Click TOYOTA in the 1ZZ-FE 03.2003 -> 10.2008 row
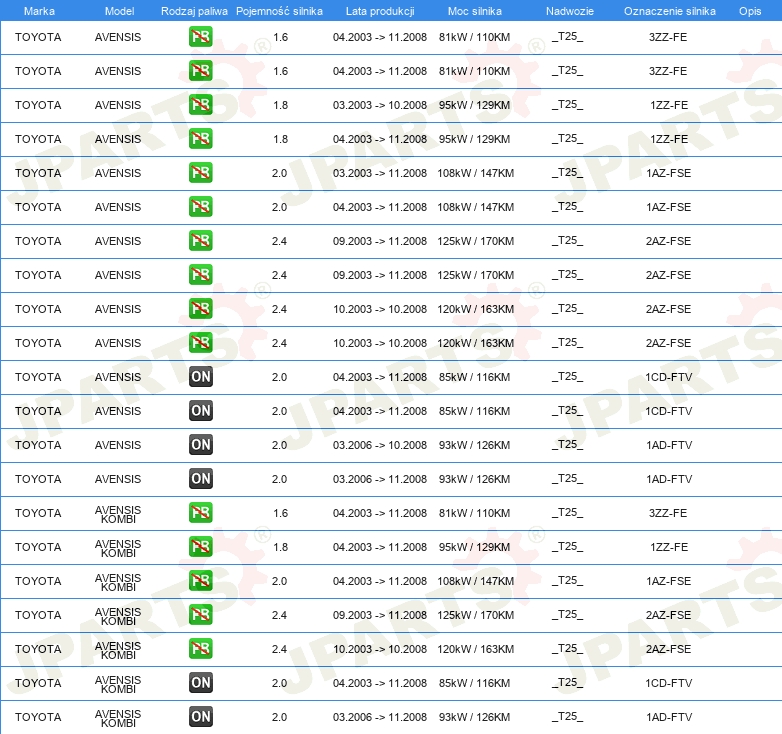 coord(38,105)
